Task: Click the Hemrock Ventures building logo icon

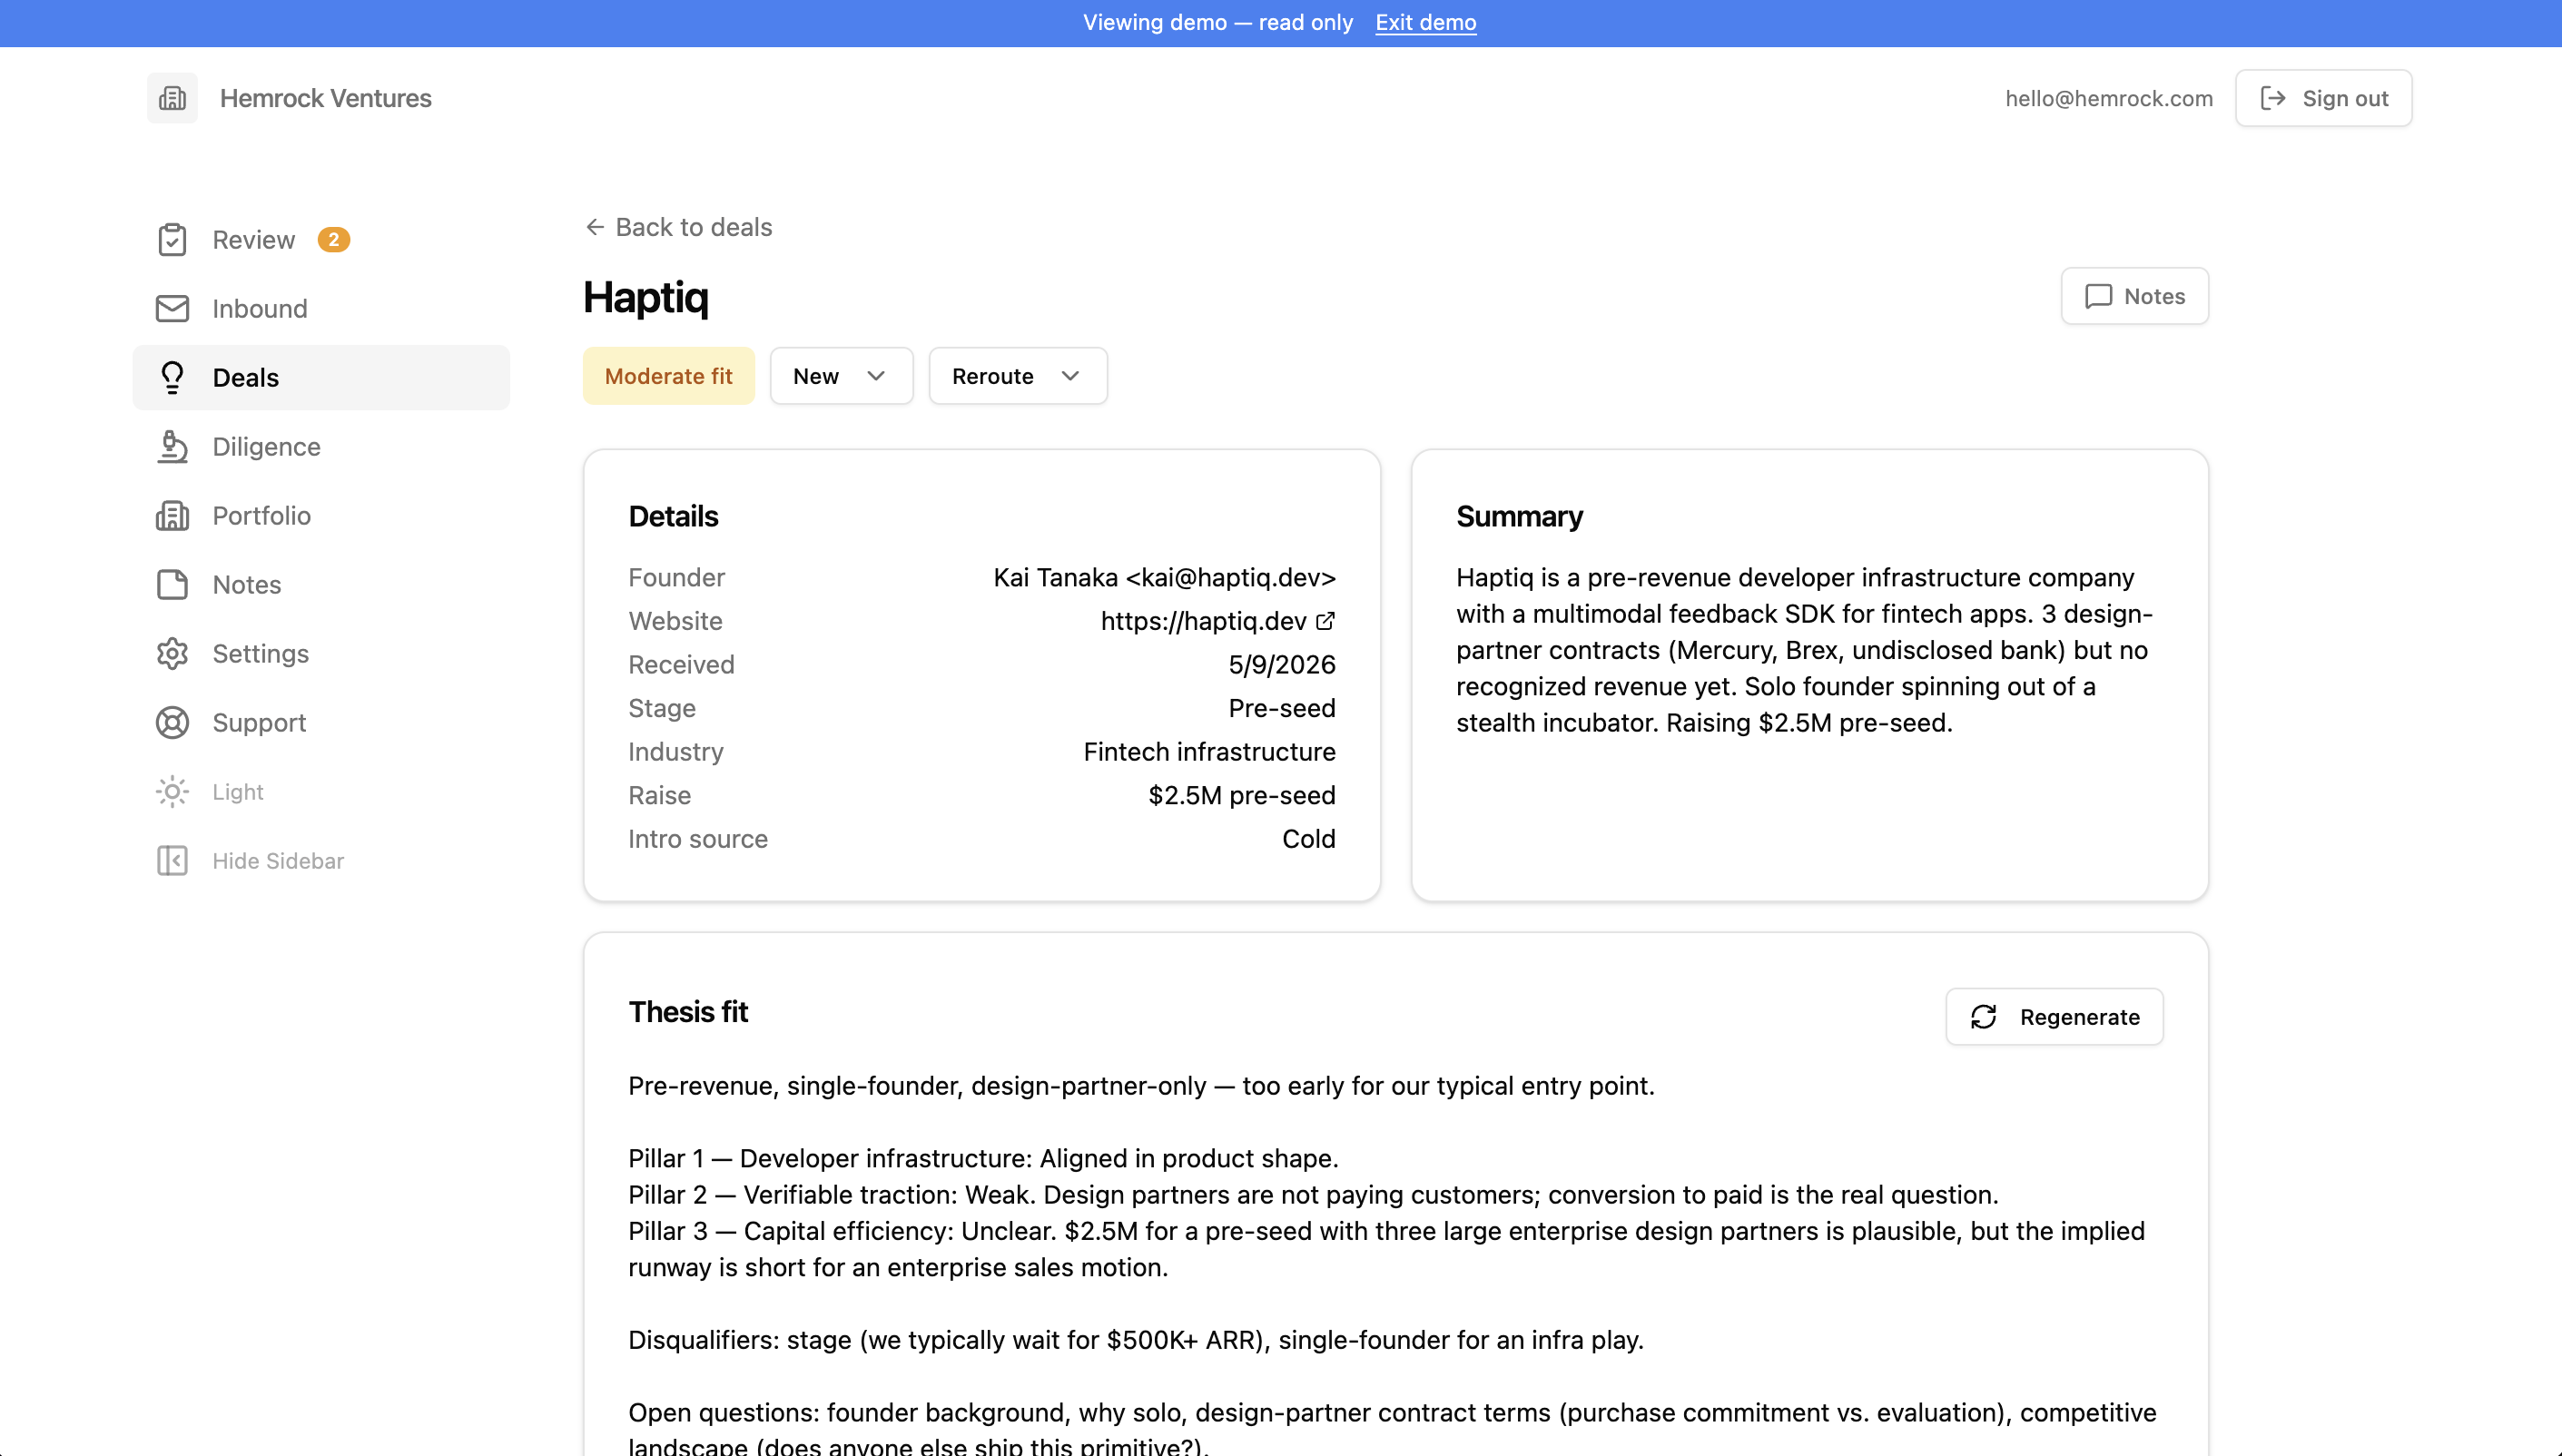Action: (172, 98)
